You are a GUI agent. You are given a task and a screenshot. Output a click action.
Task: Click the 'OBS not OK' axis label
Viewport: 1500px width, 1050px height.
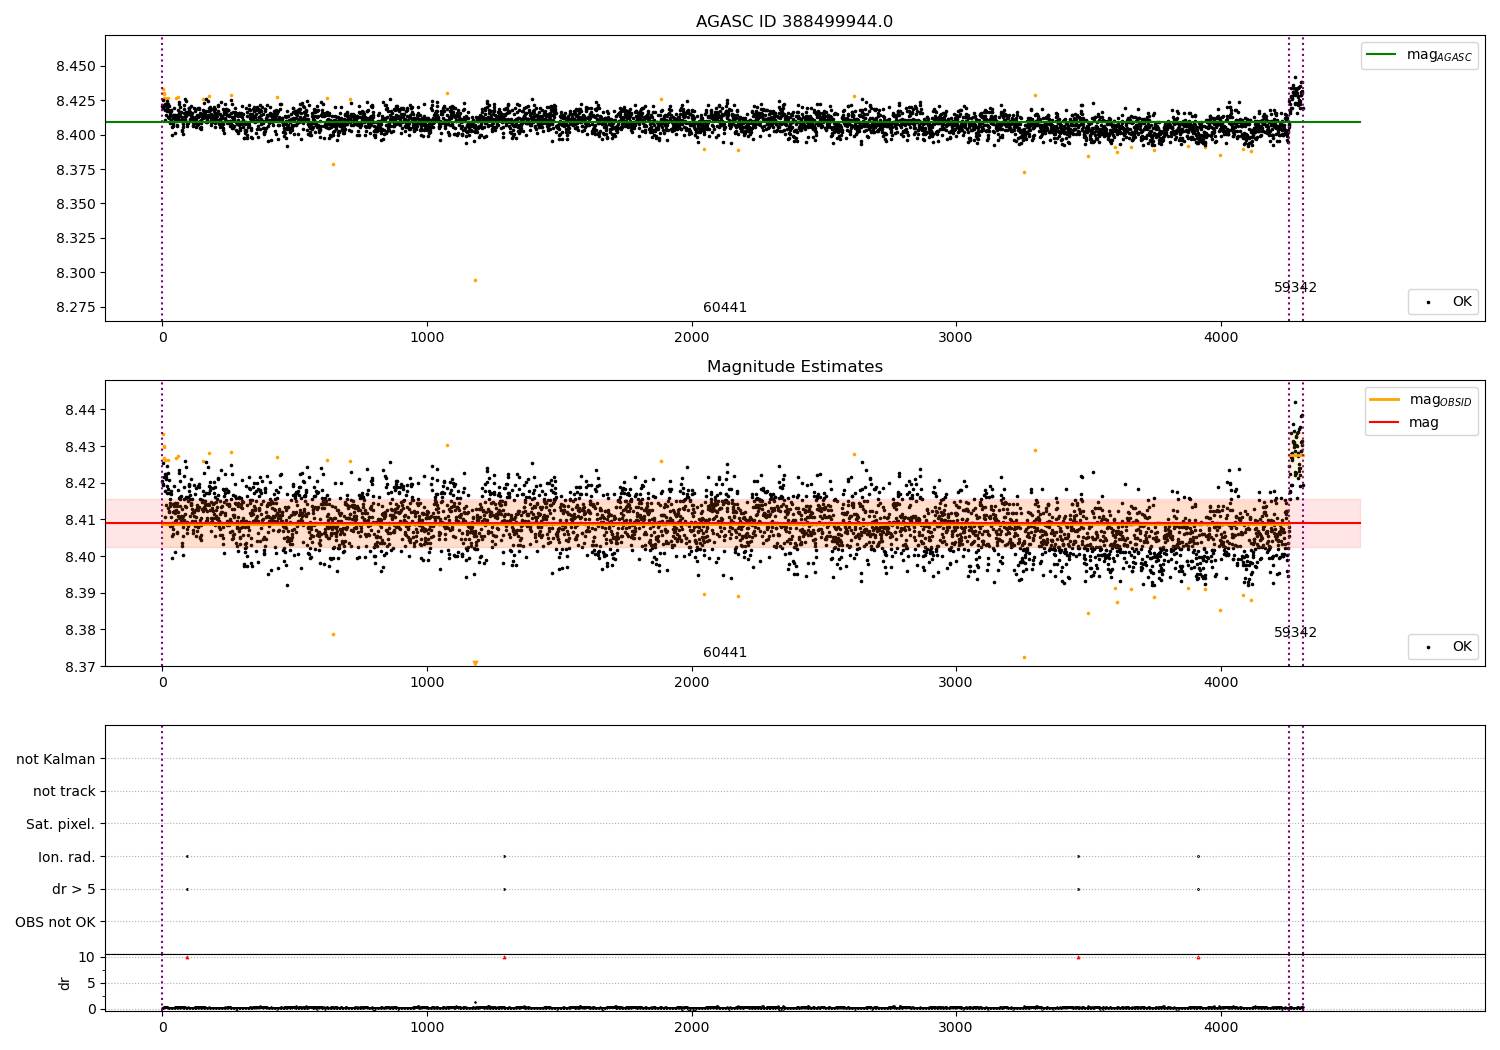pos(55,923)
